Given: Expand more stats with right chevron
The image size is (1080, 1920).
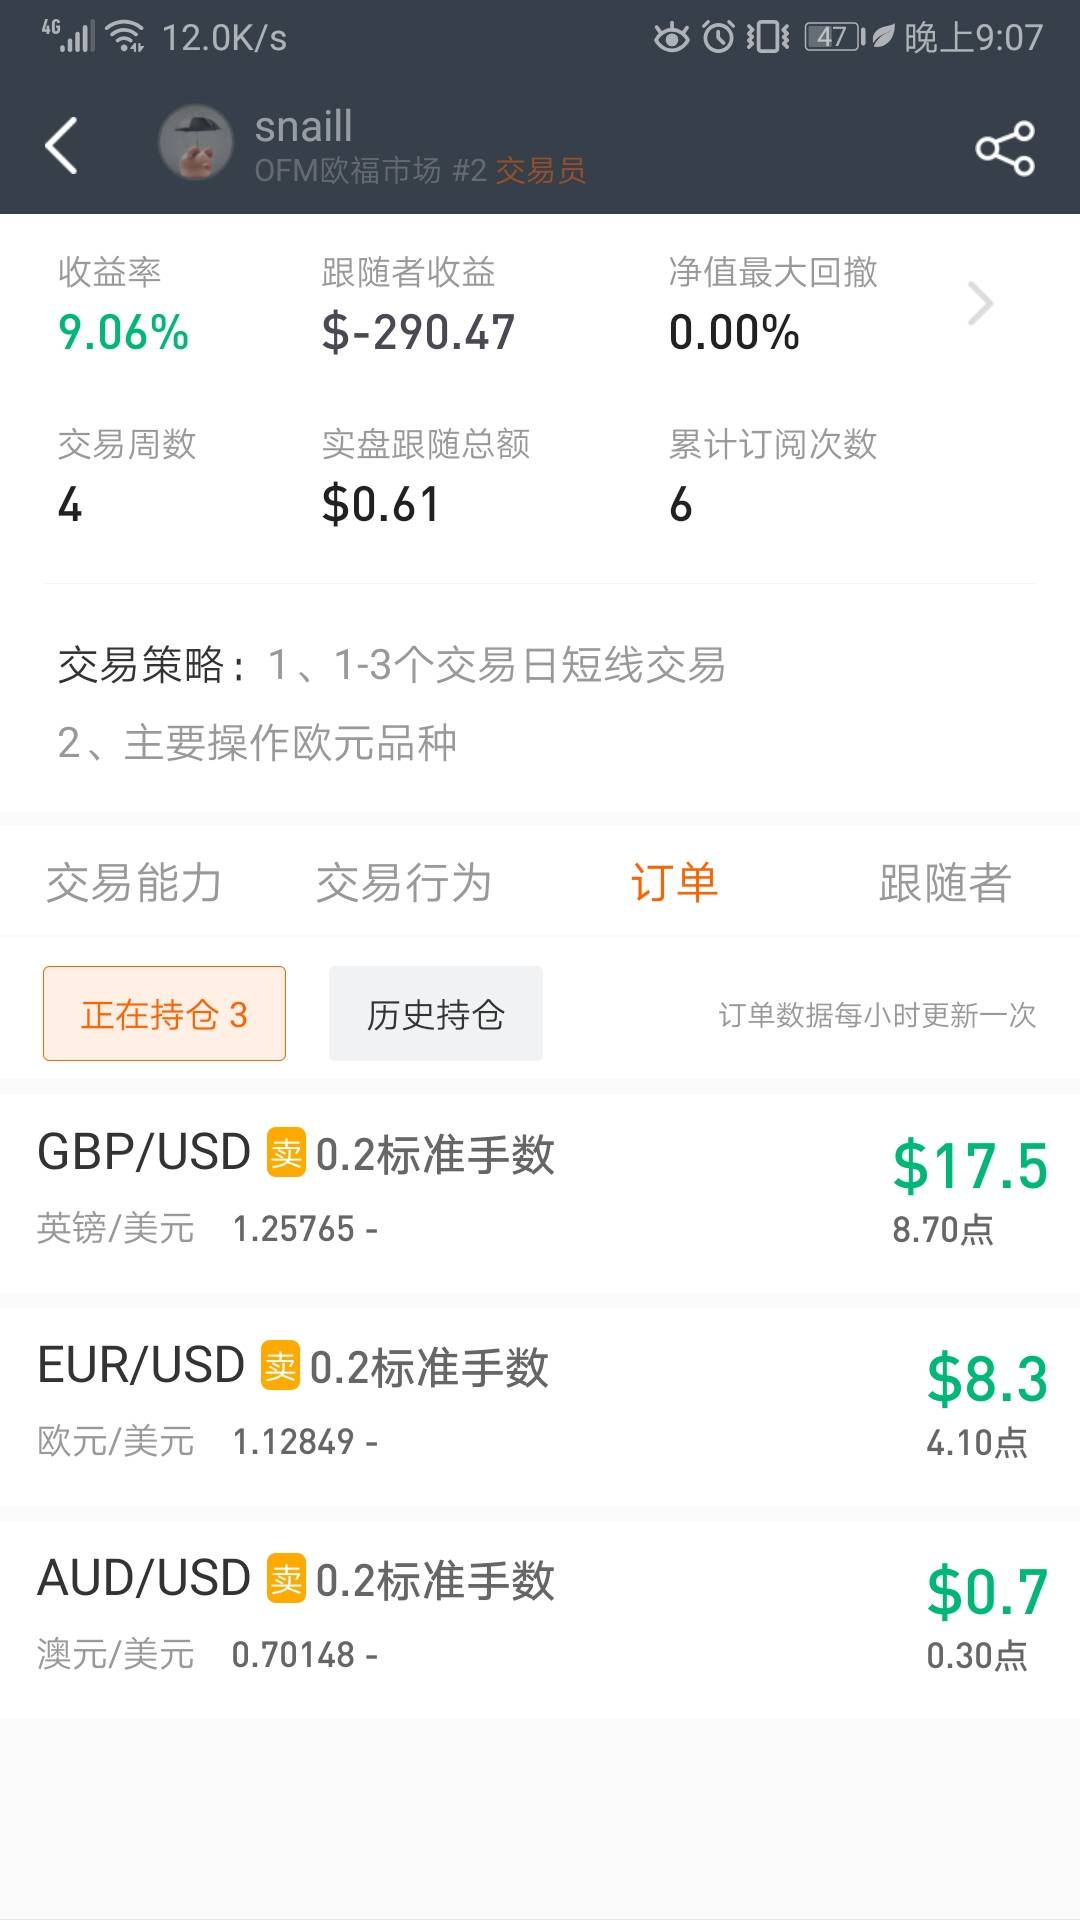Looking at the screenshot, I should pyautogui.click(x=980, y=304).
